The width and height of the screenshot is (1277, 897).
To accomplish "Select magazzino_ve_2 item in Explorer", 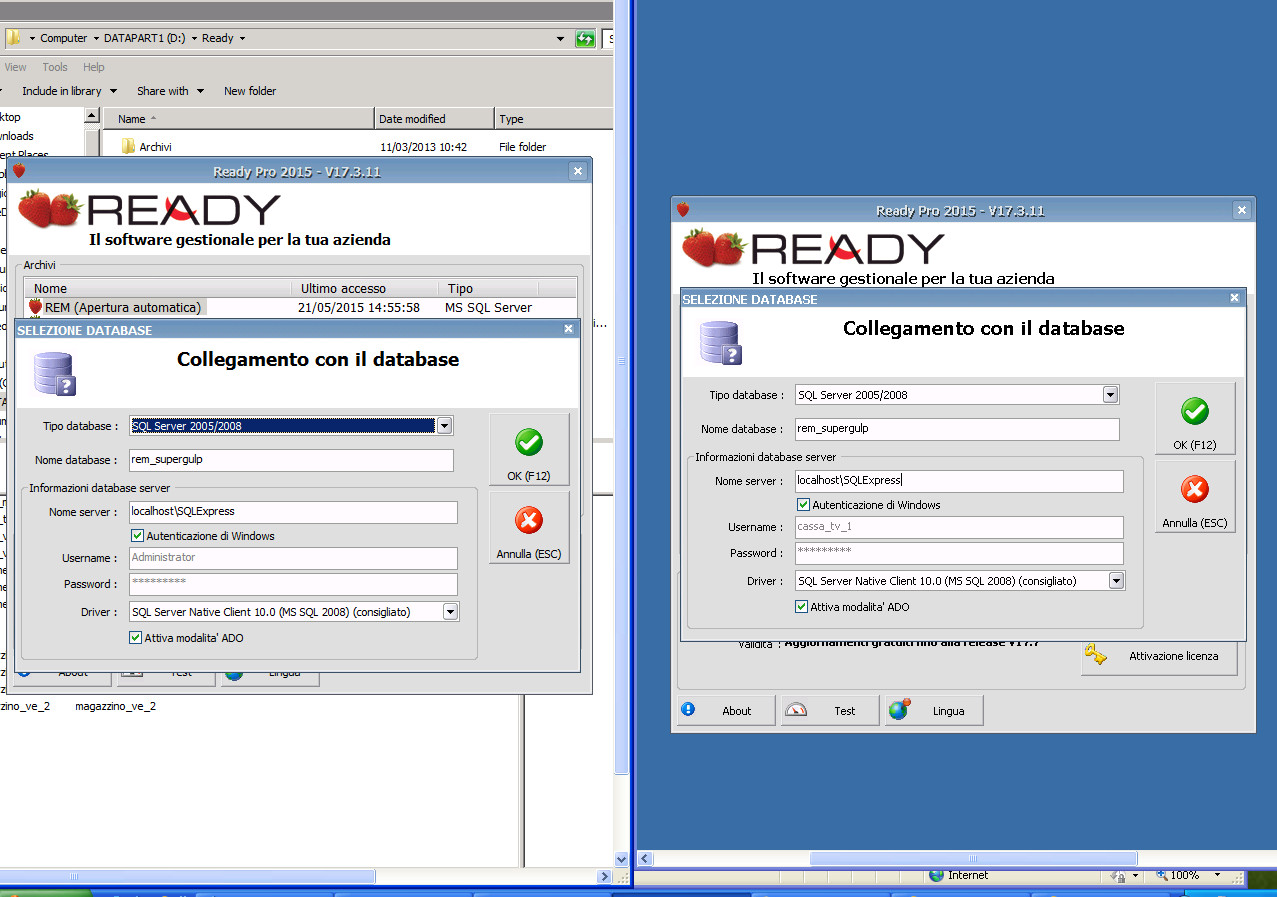I will 115,706.
